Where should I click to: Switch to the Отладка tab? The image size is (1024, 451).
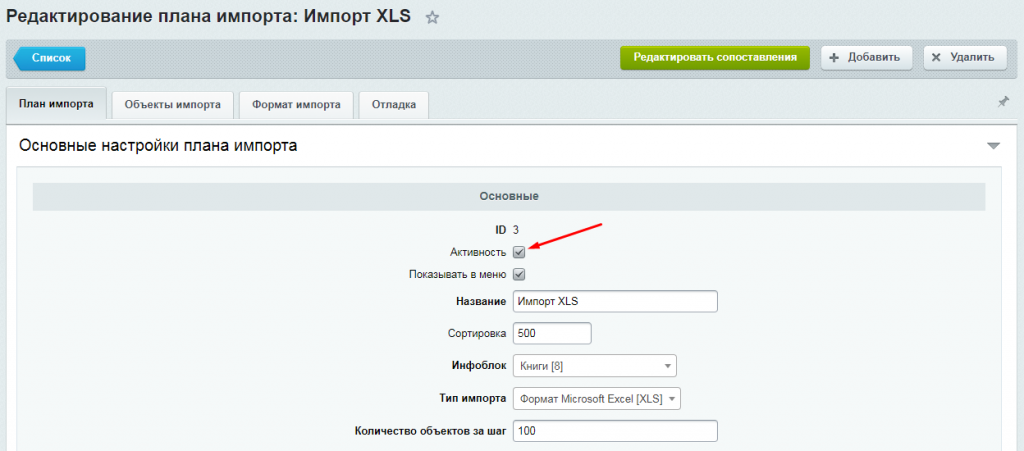coord(394,104)
